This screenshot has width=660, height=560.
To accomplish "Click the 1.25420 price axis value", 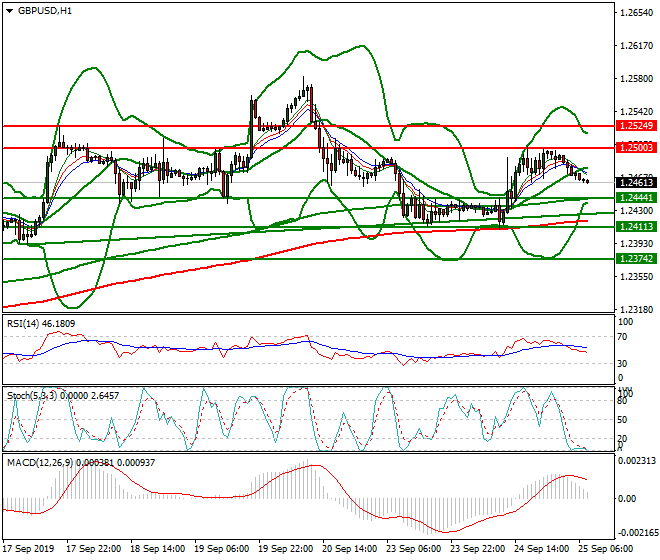I will (637, 112).
